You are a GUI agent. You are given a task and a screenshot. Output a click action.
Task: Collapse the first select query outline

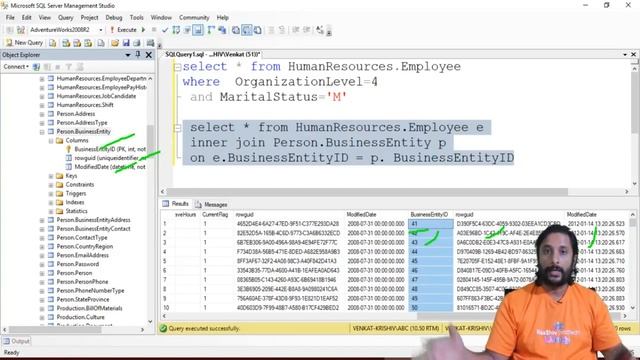(x=177, y=67)
